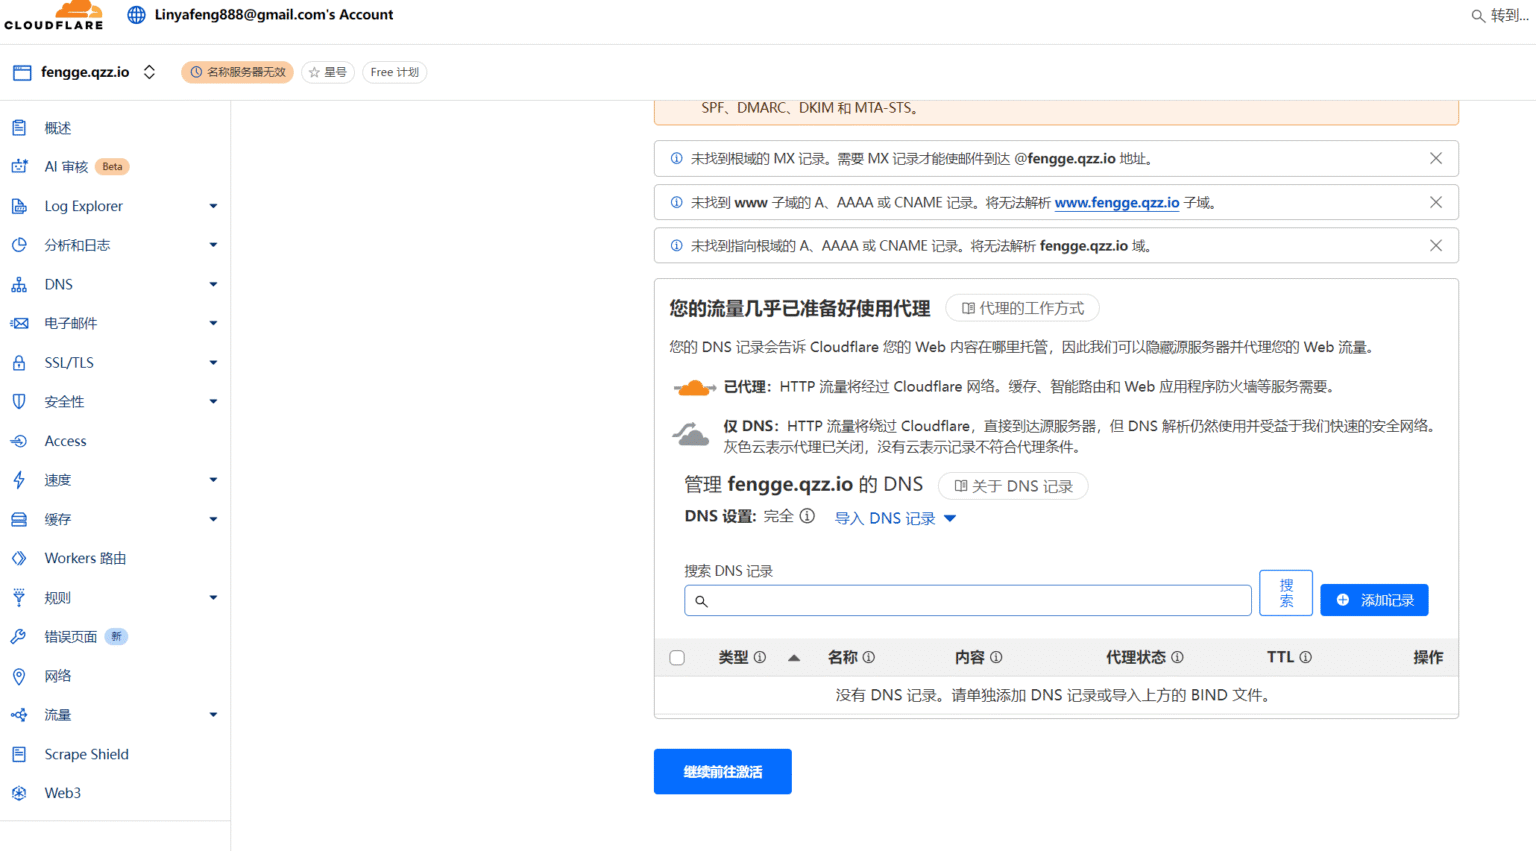Click the 添加记录 button
1536x851 pixels.
[x=1374, y=599]
